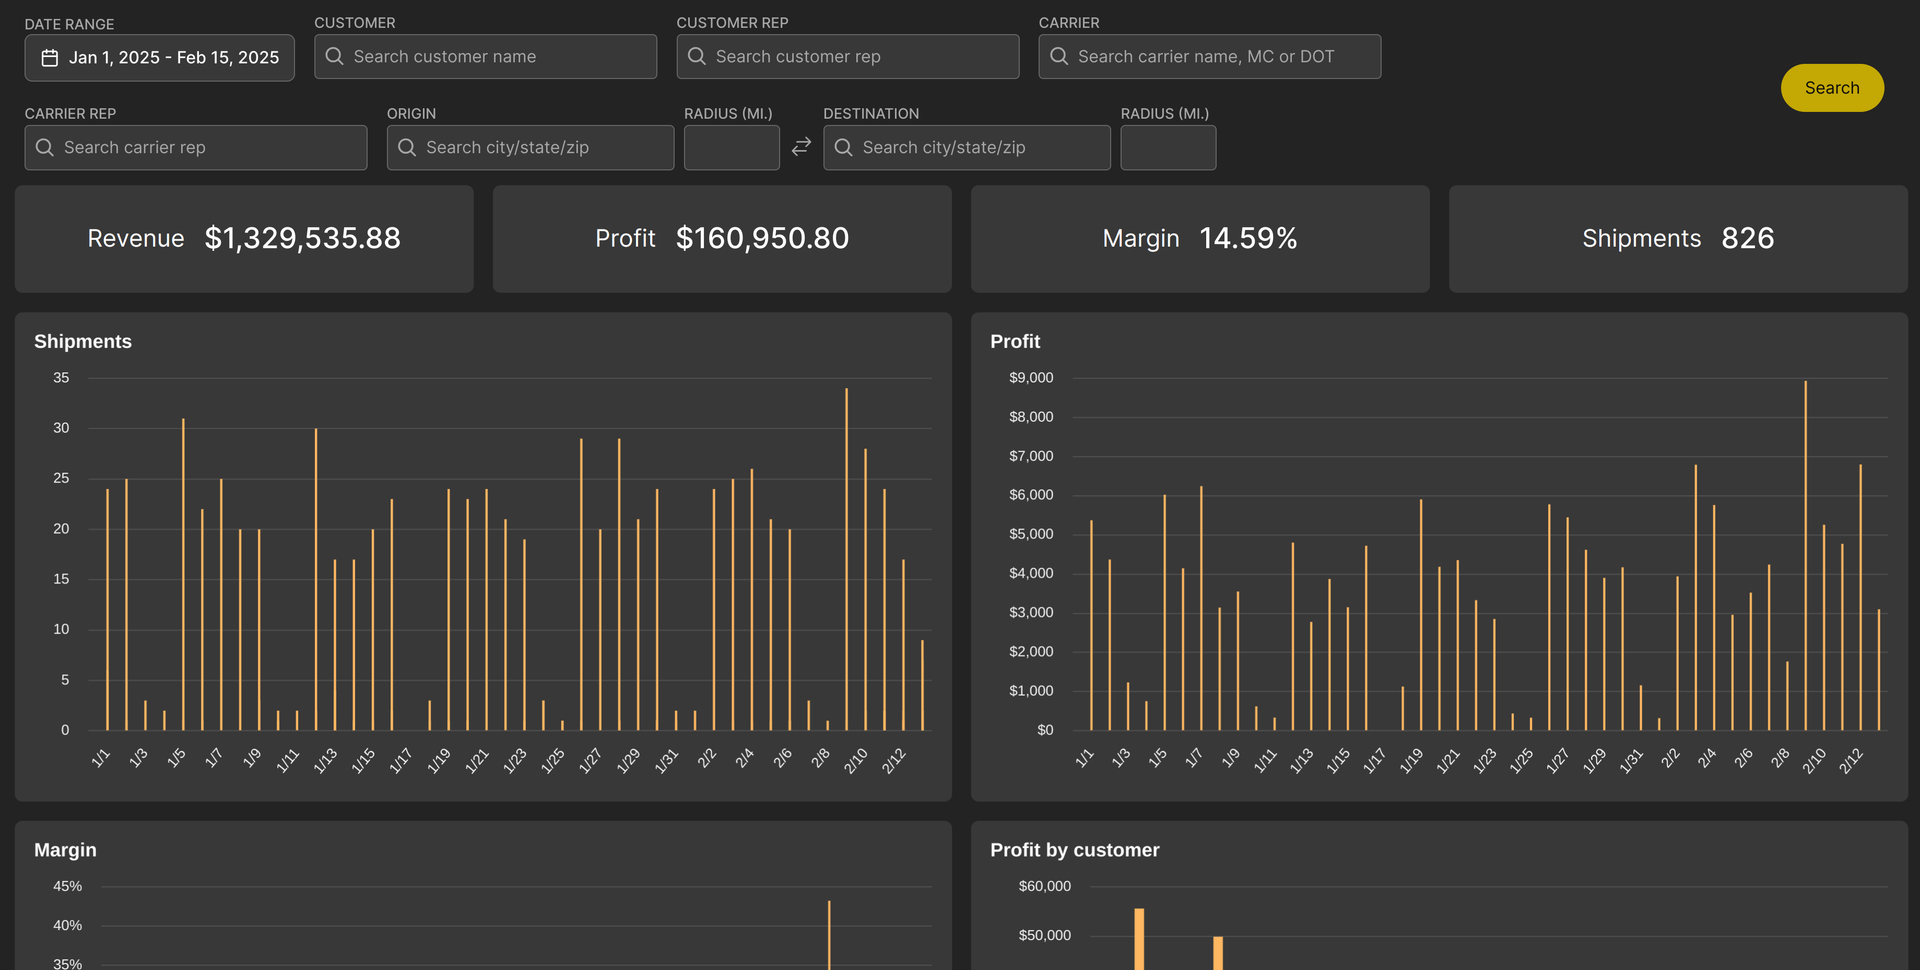Click the 1/19 axis label in Profit chart
Viewport: 1920px width, 970px height.
(1411, 761)
